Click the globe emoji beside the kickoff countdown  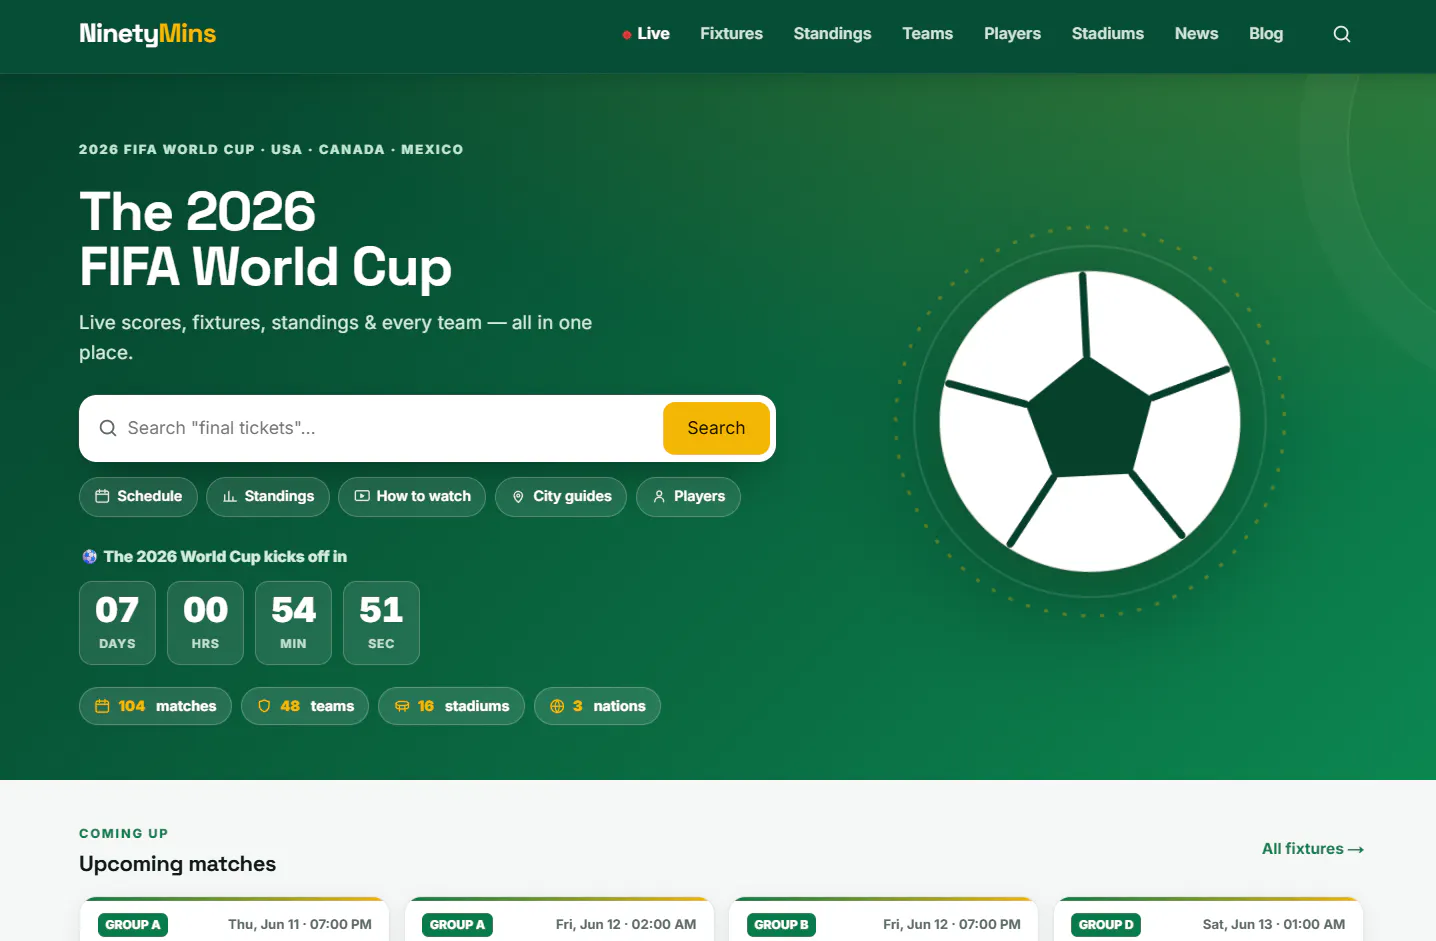click(x=90, y=557)
